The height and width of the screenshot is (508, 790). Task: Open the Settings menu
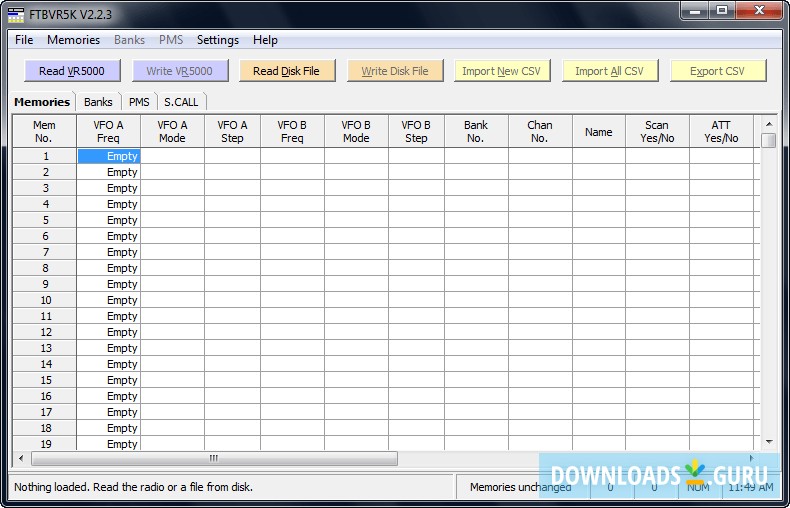[218, 40]
